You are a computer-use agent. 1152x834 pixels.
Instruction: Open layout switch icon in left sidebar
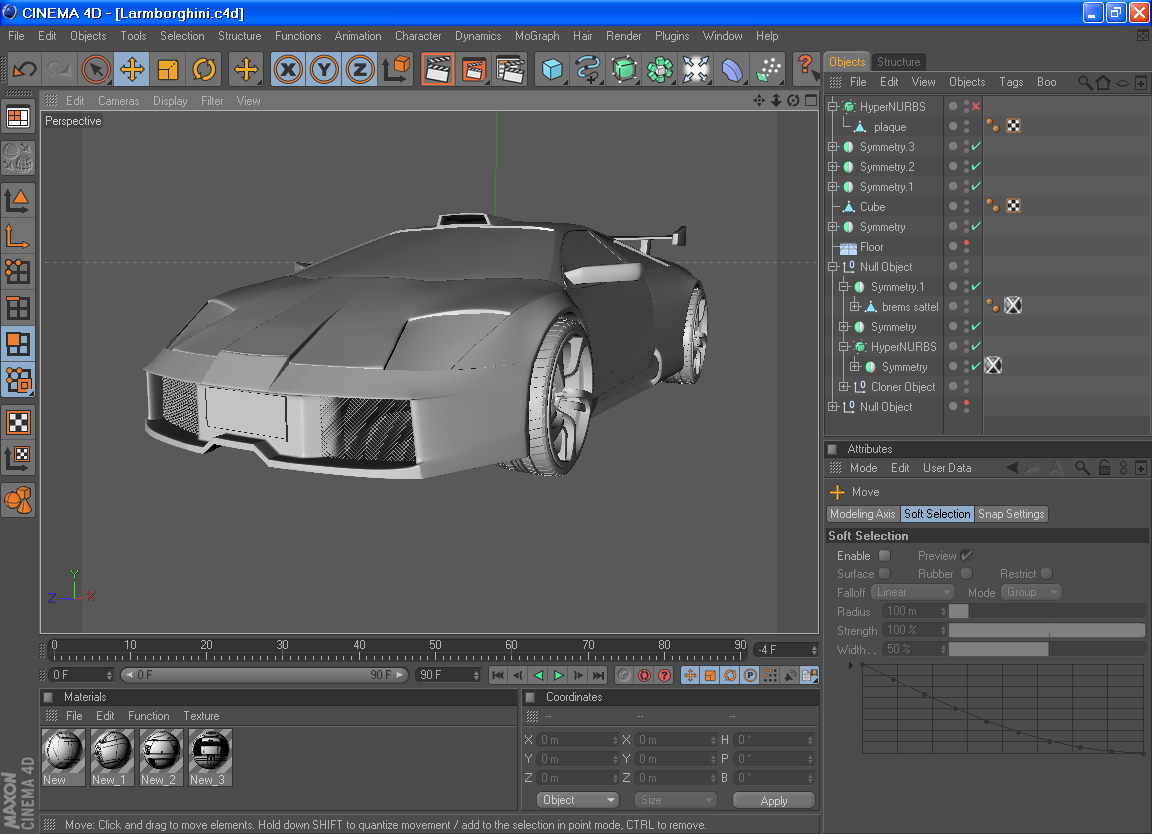click(18, 118)
